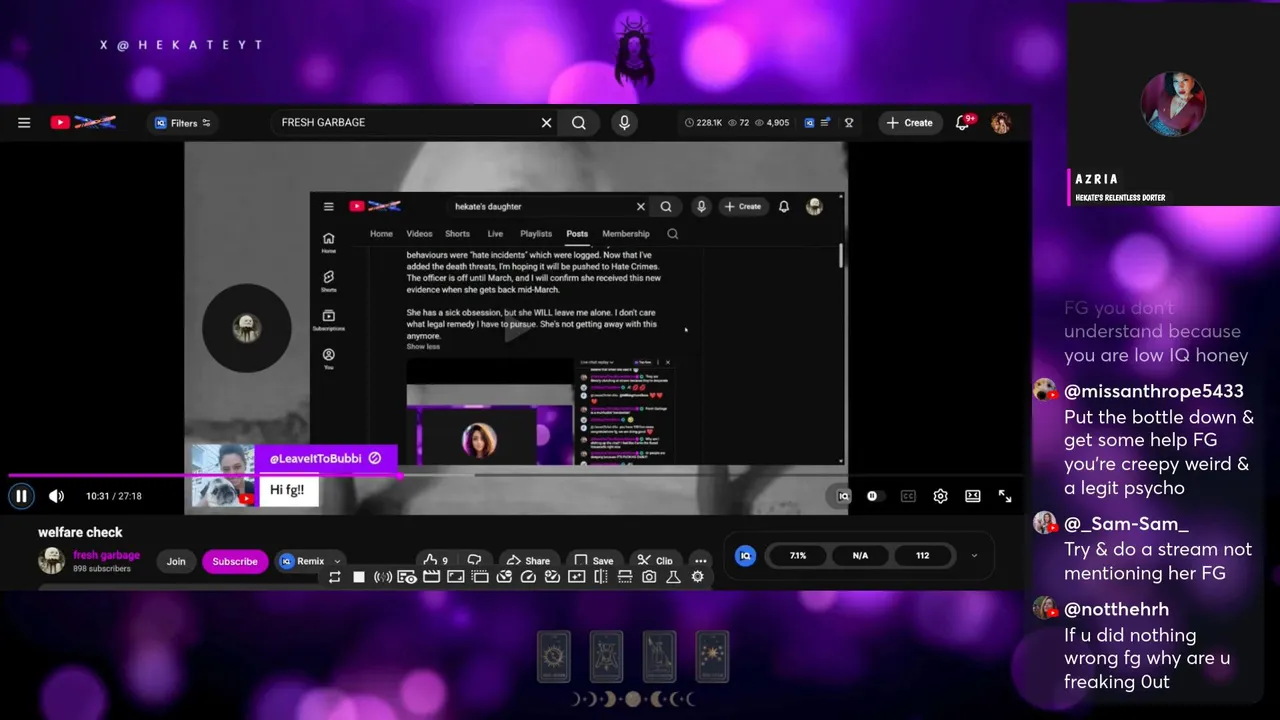
Task: Open enhancer toolbar settings gear
Action: pyautogui.click(x=697, y=577)
